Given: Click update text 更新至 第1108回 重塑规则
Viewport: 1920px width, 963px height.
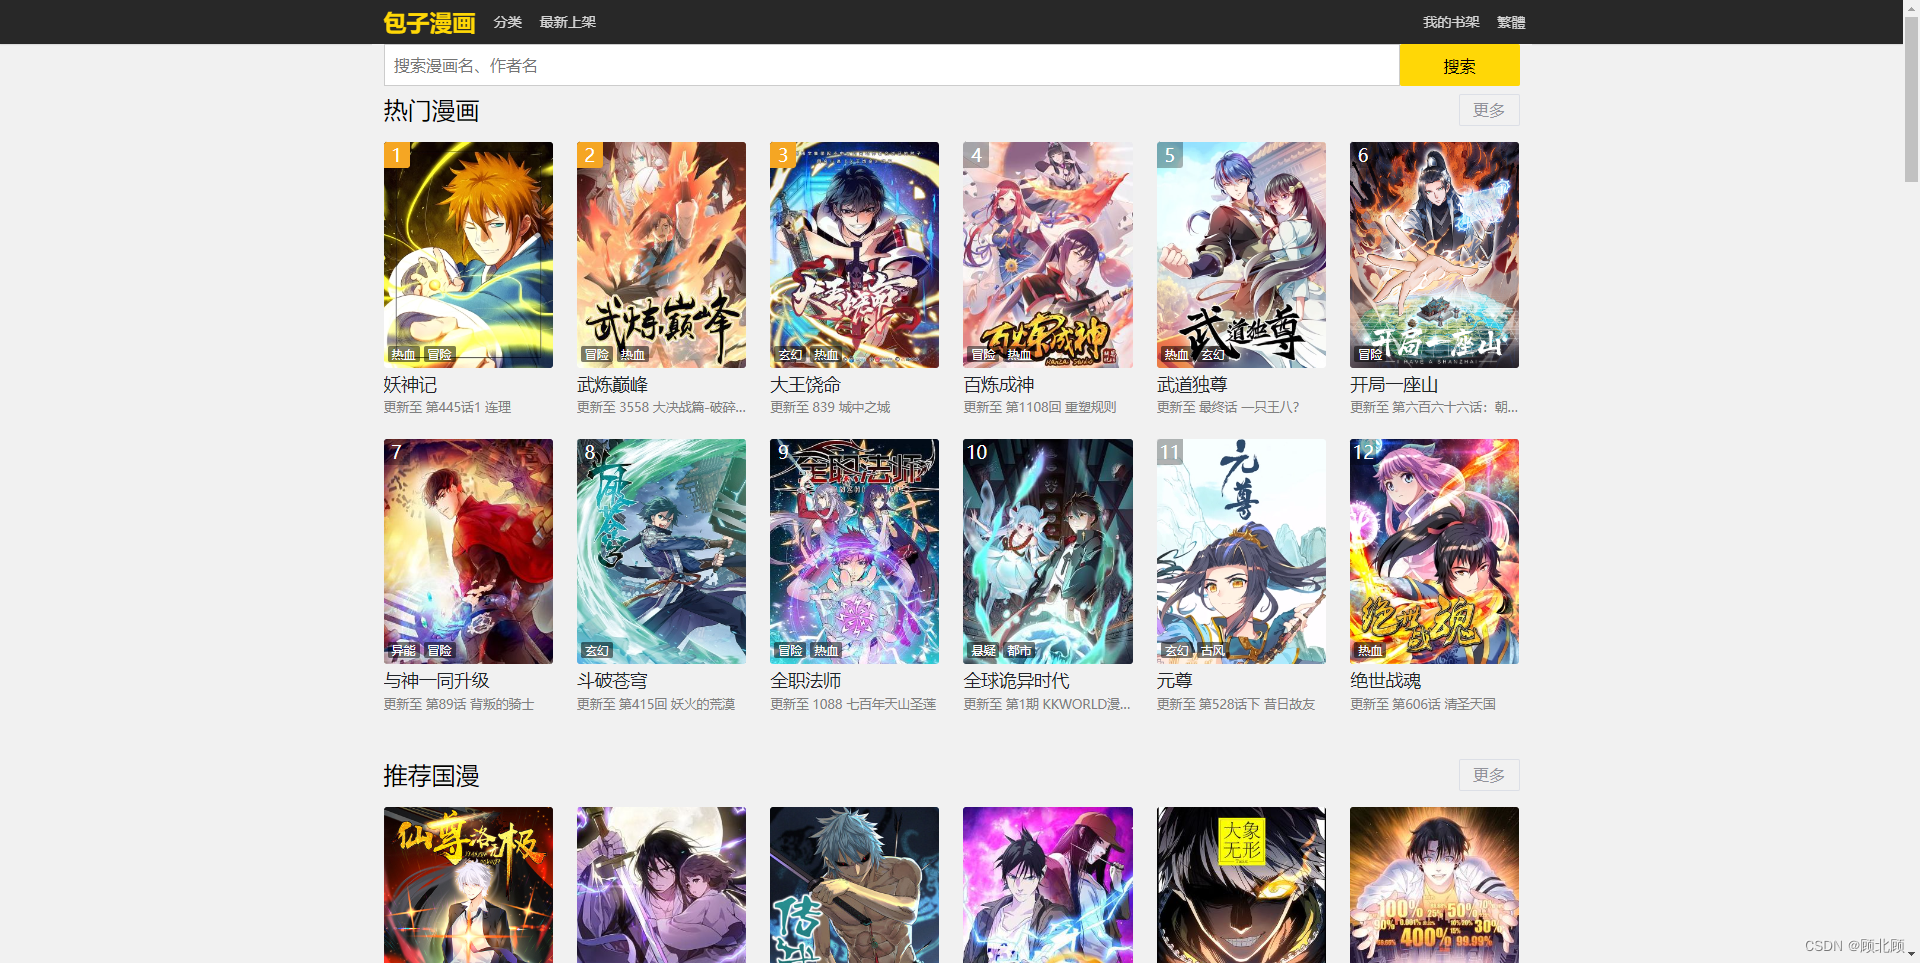Looking at the screenshot, I should (1040, 408).
